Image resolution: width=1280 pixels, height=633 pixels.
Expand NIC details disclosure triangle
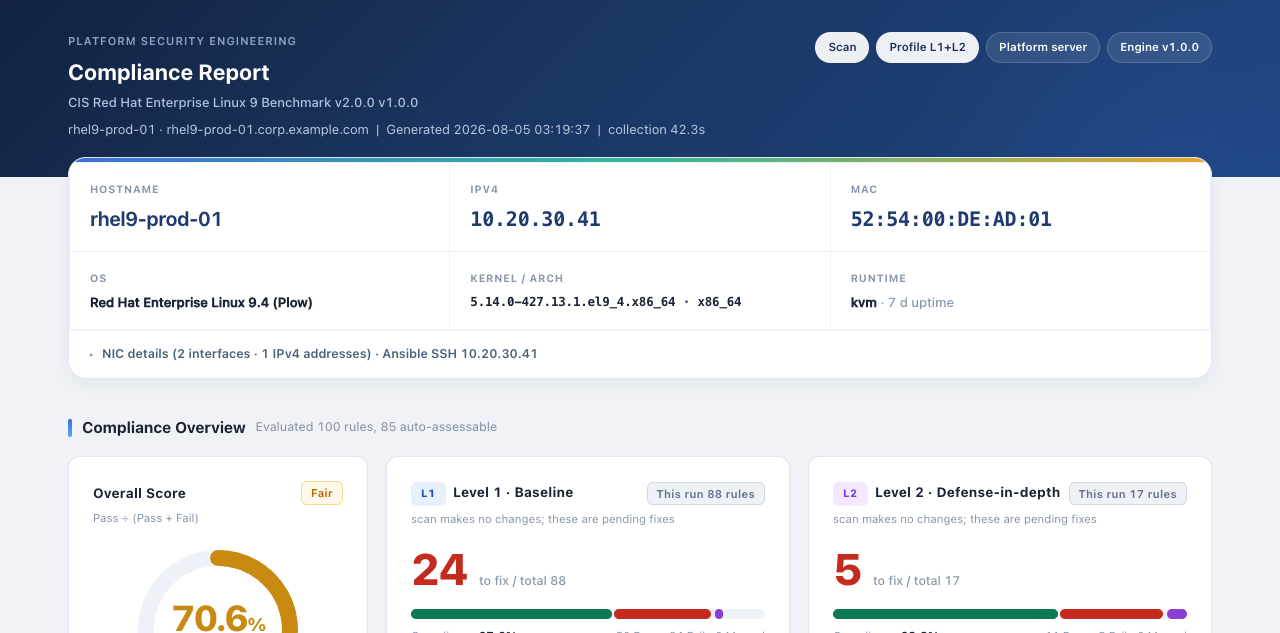92,355
